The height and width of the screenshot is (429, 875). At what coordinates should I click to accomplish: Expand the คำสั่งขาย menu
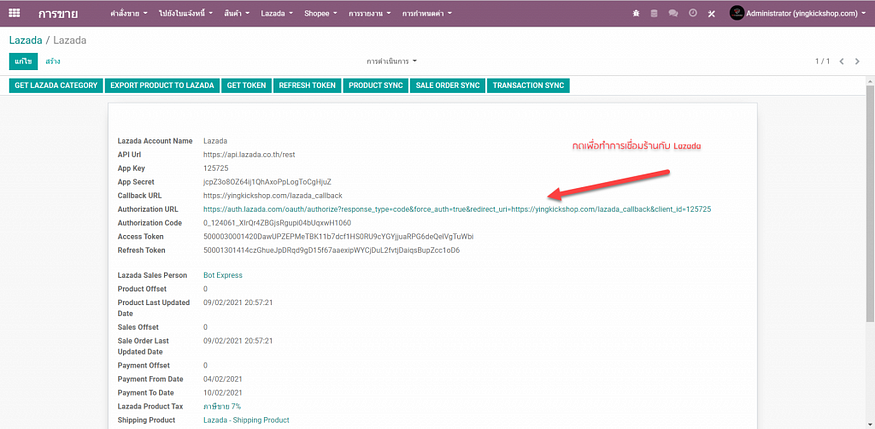coord(128,13)
